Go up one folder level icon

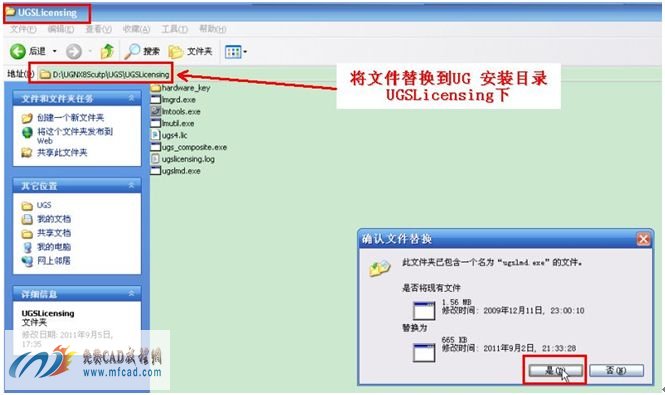107,51
